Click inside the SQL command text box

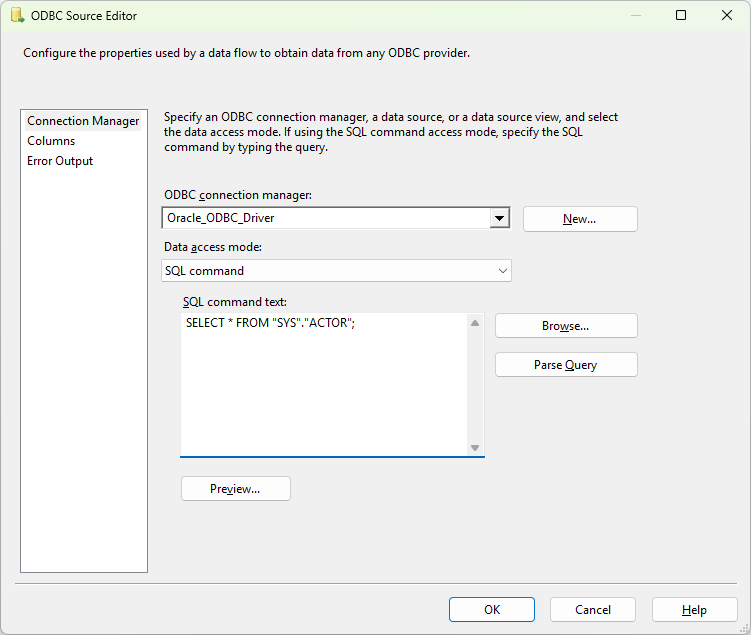(324, 385)
